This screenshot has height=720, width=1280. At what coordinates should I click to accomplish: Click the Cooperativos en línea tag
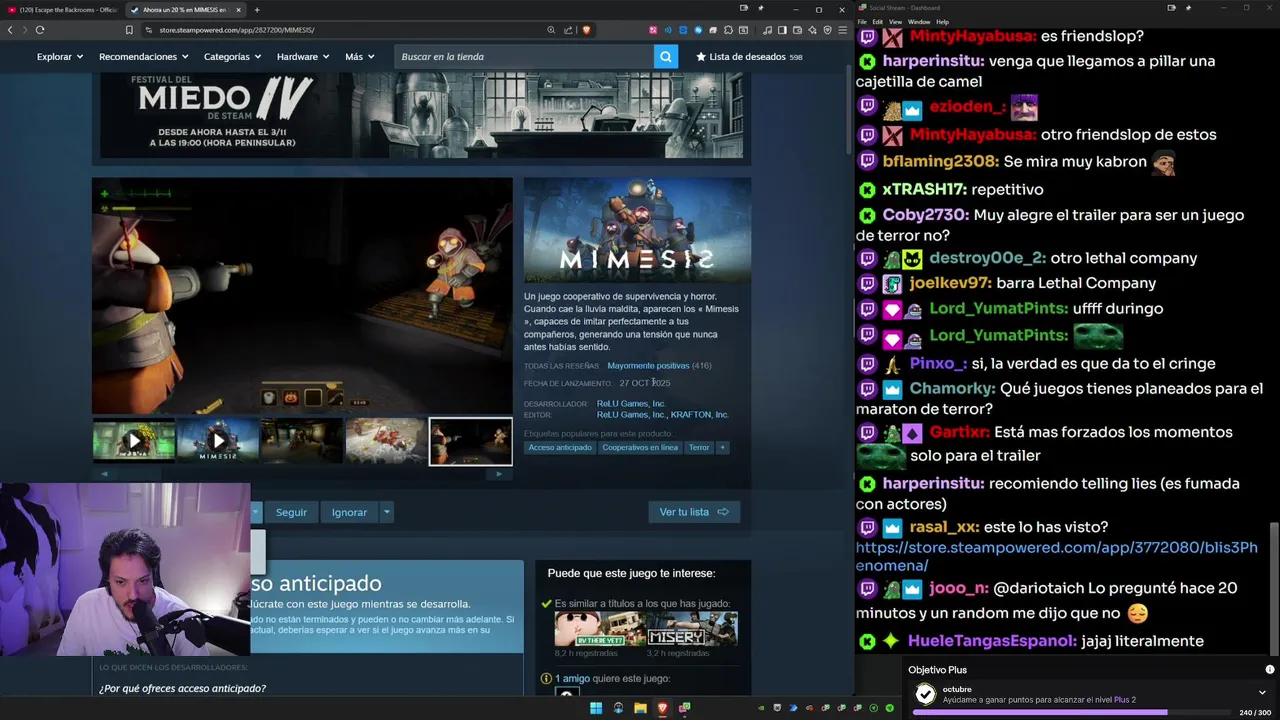(640, 447)
